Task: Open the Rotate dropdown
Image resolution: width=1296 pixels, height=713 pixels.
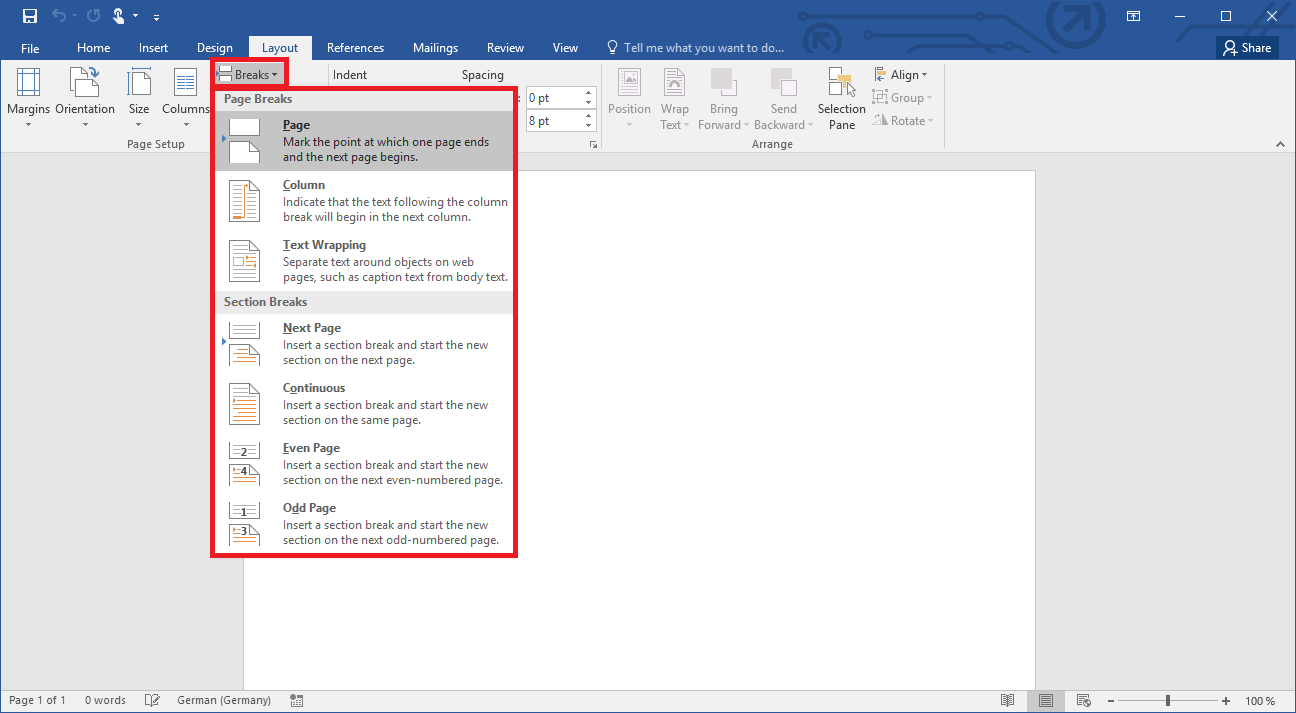Action: coord(903,120)
